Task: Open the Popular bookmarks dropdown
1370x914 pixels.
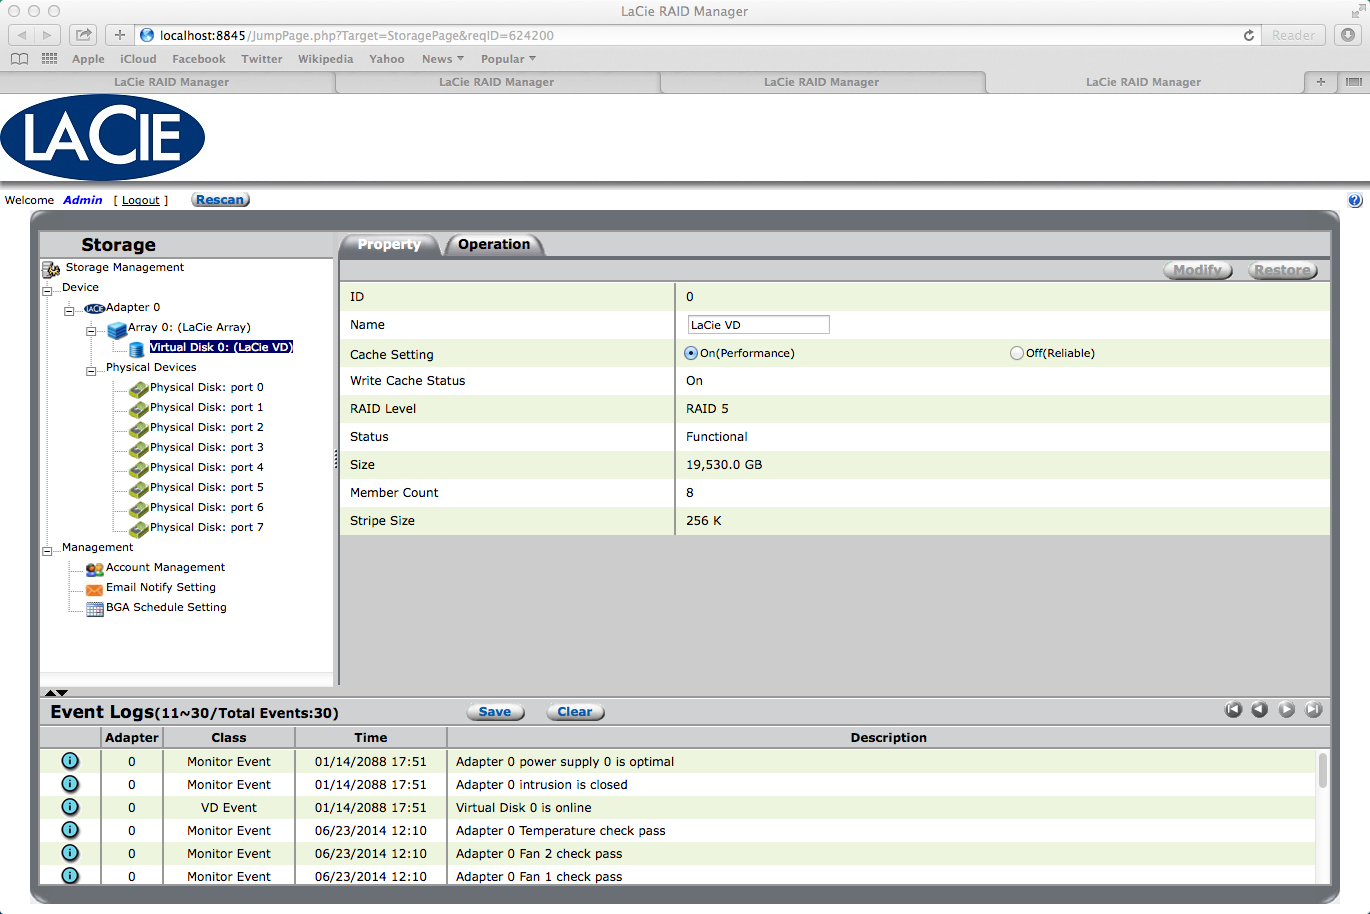Action: click(x=508, y=59)
